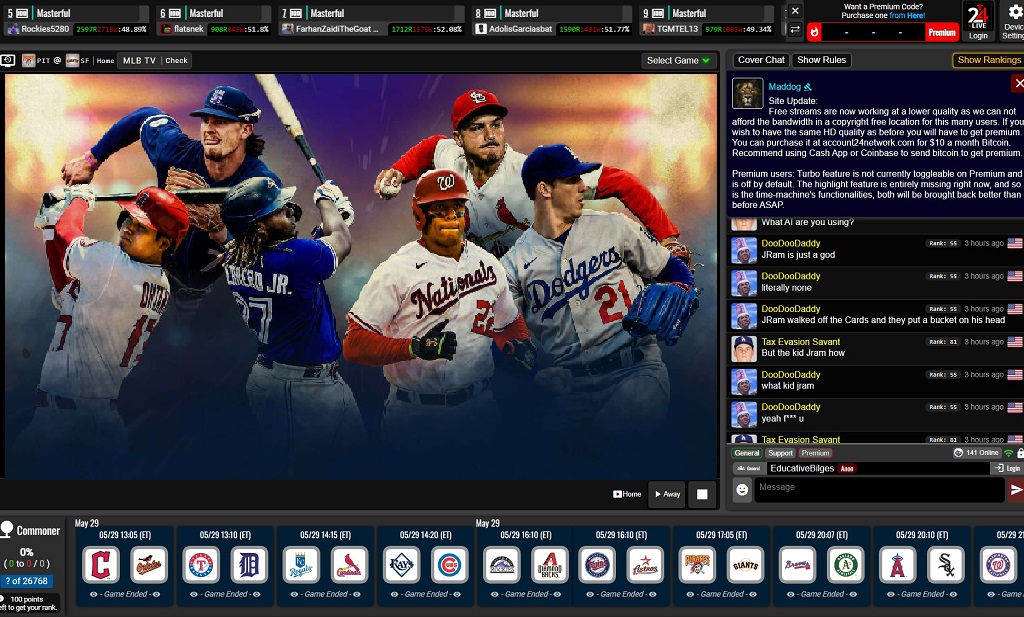Open the Pittsburgh Pirates logo in schedule
Screen dimensions: 1024x617
coord(697,565)
